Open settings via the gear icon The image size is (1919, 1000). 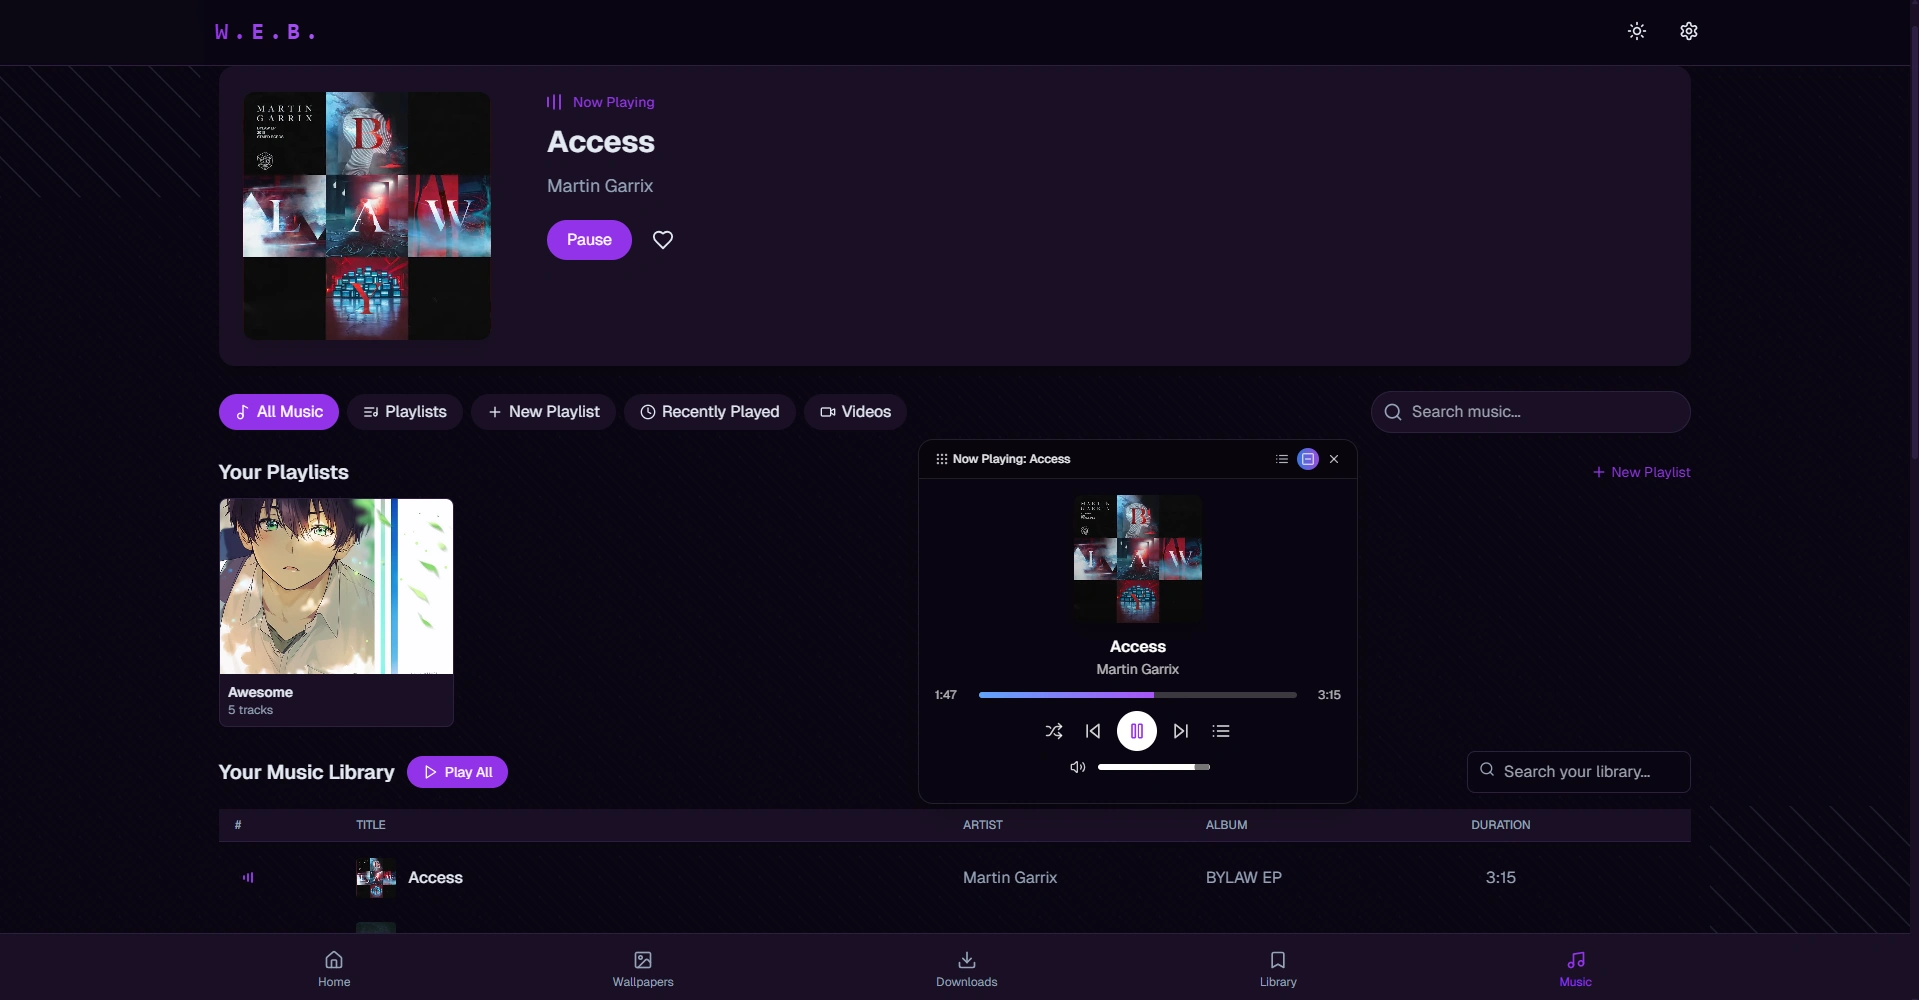pos(1689,31)
